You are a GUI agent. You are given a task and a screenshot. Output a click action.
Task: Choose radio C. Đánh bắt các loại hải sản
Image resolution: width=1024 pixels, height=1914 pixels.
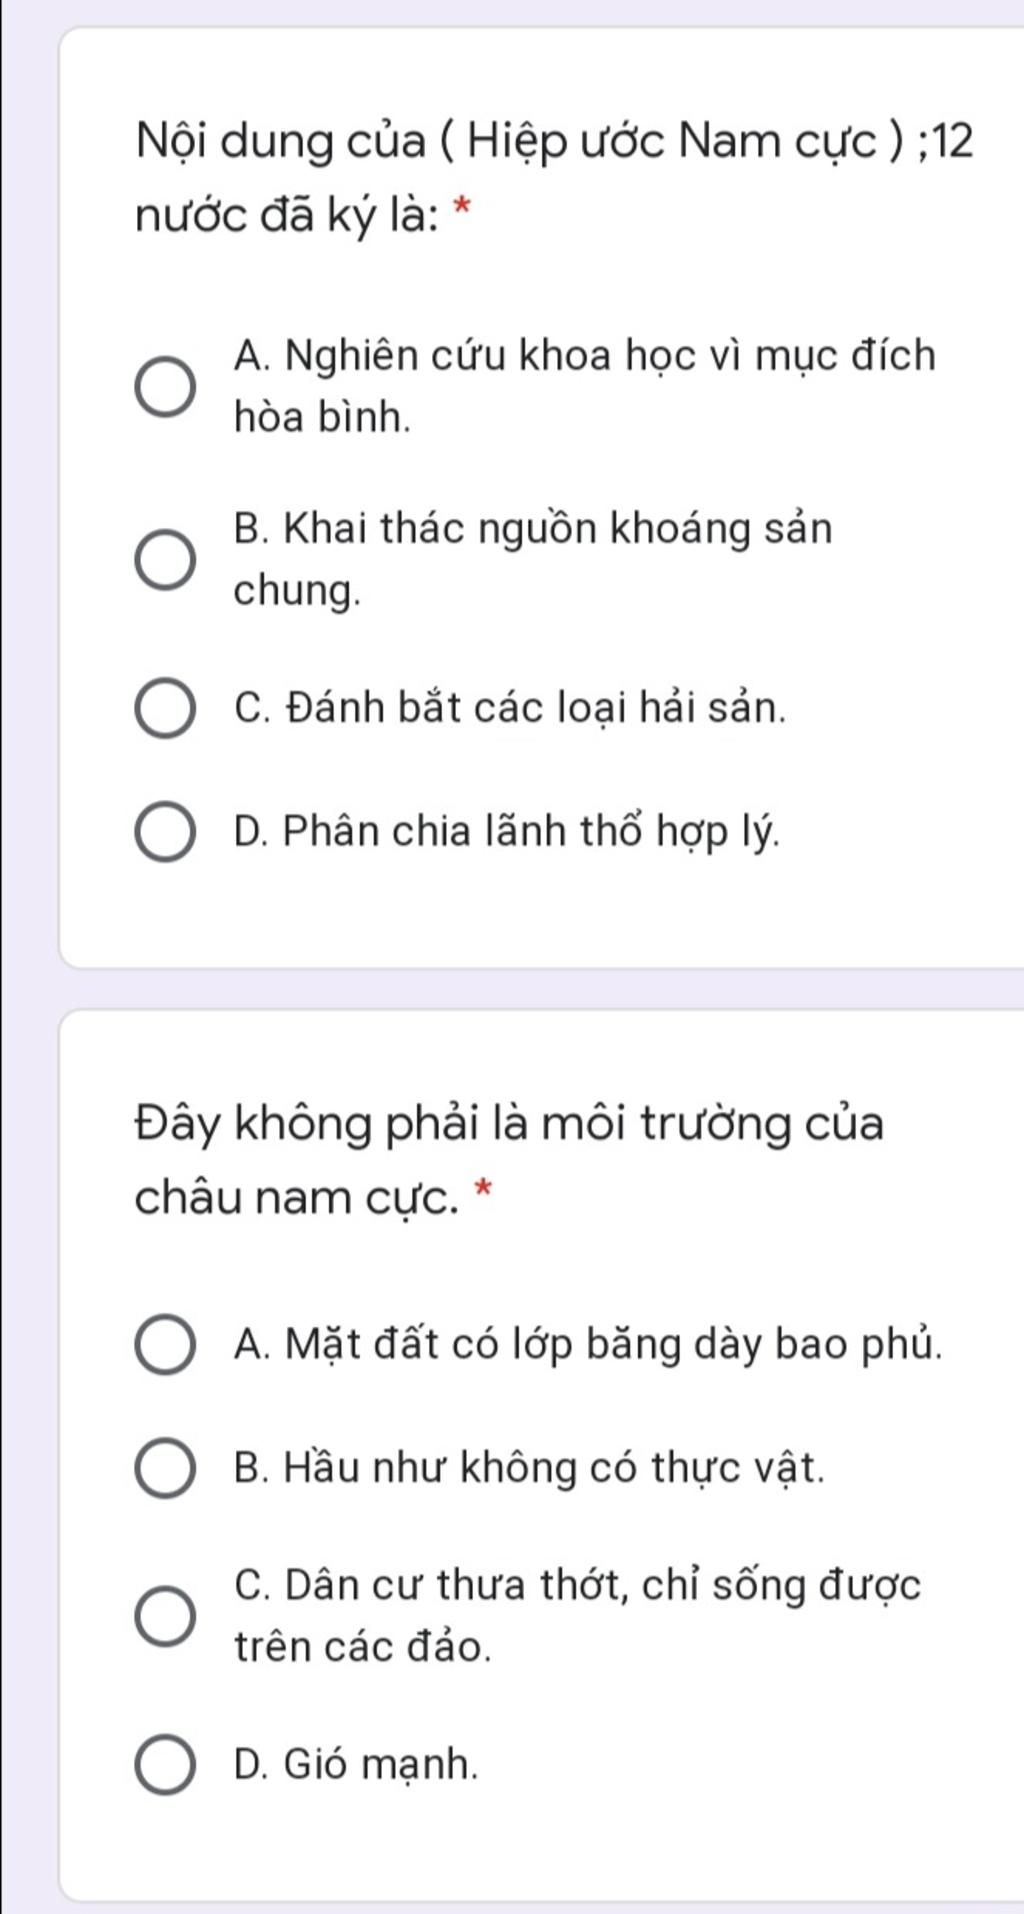[x=165, y=709]
